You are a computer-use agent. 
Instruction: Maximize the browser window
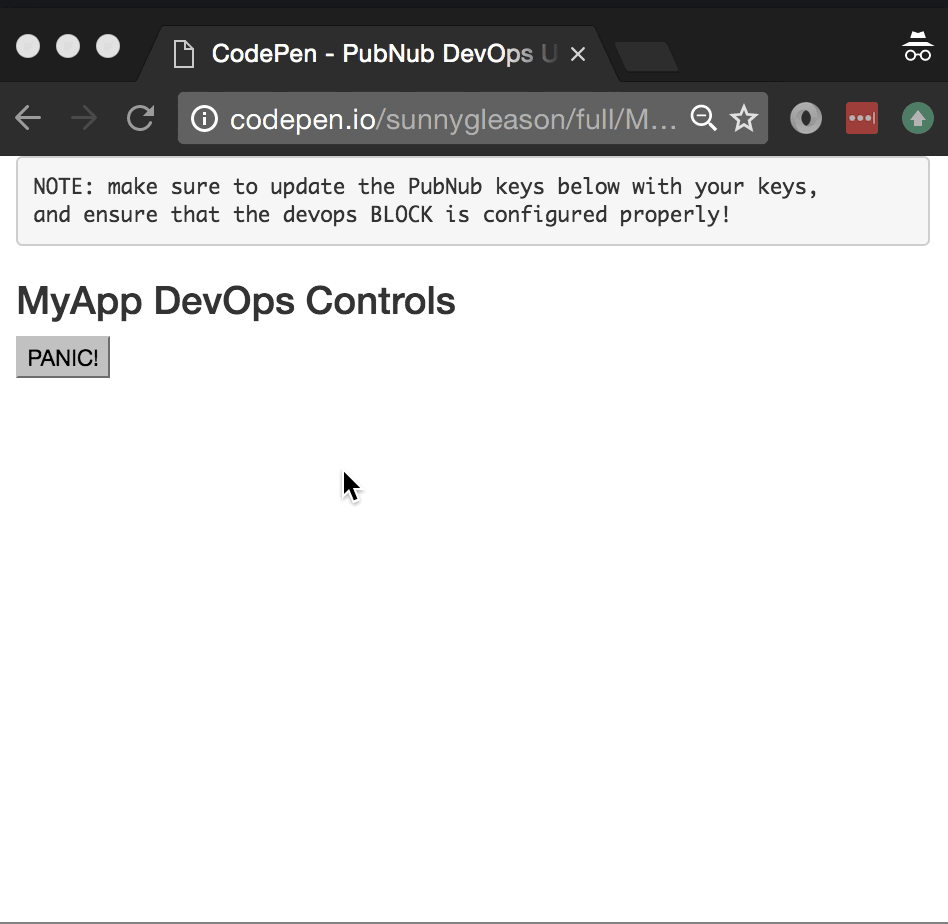(x=108, y=46)
